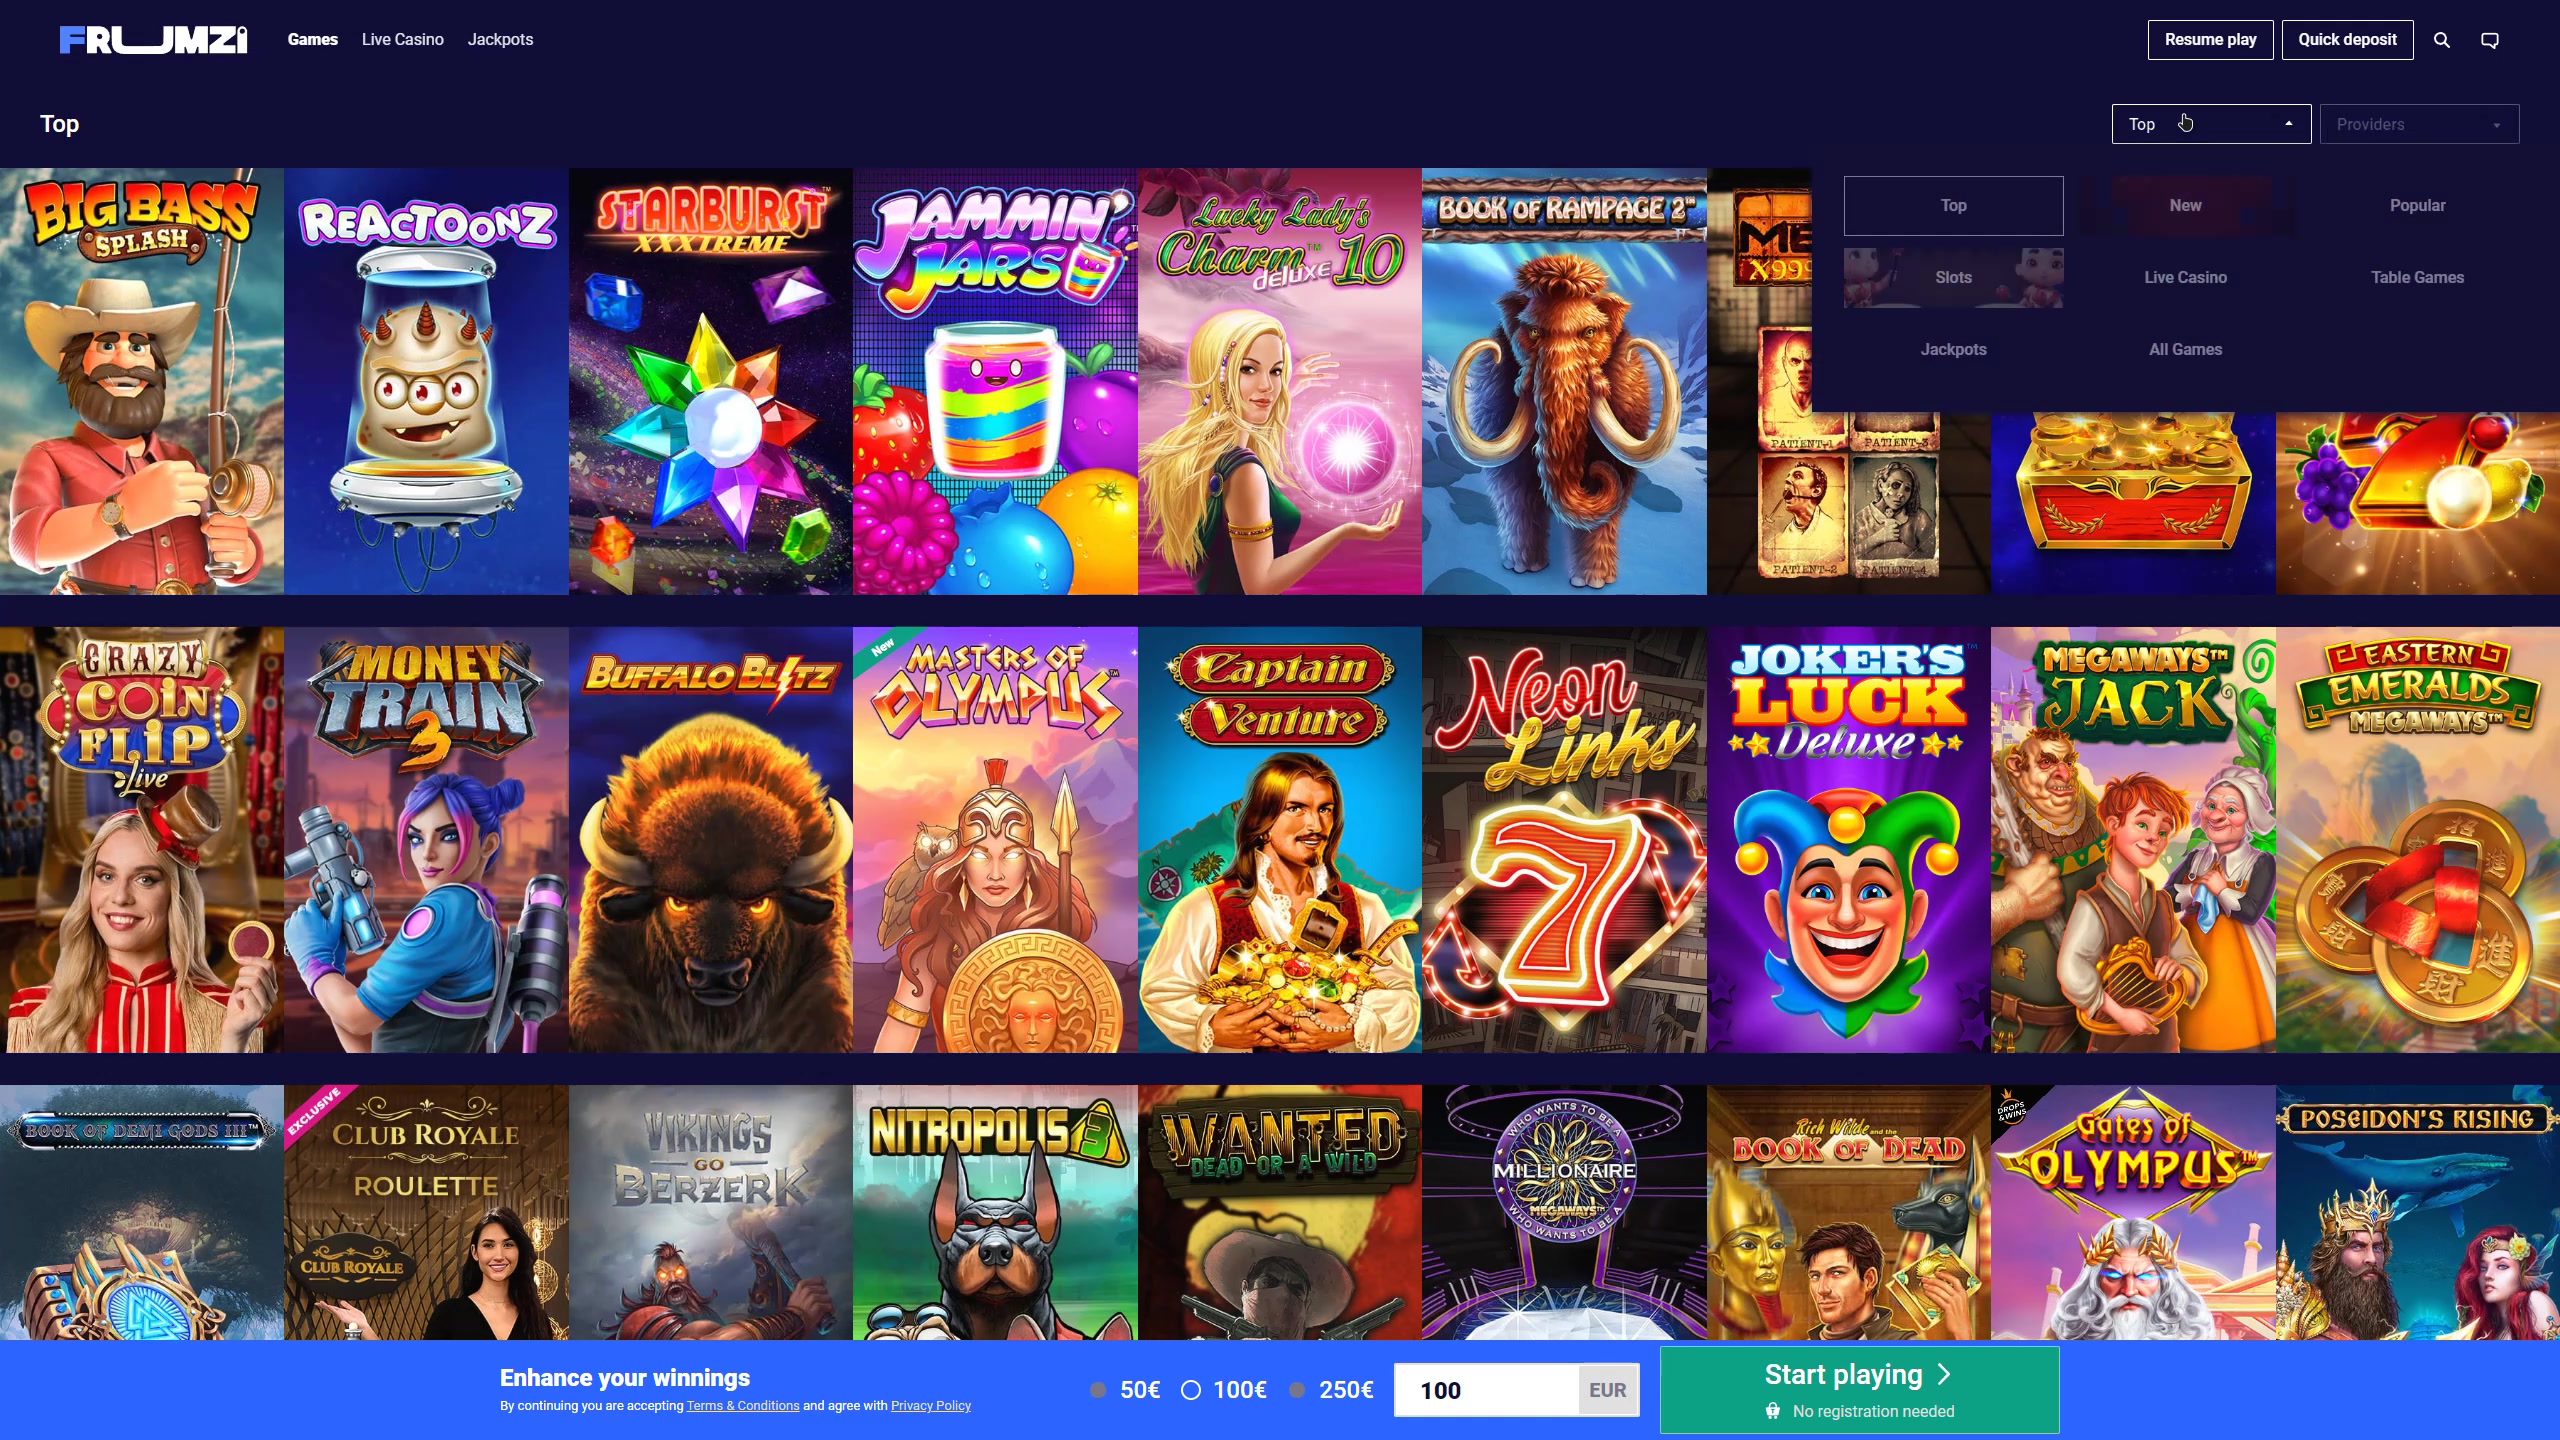Click the Resume play button
Screen dimensions: 2560x1440
[2210, 40]
